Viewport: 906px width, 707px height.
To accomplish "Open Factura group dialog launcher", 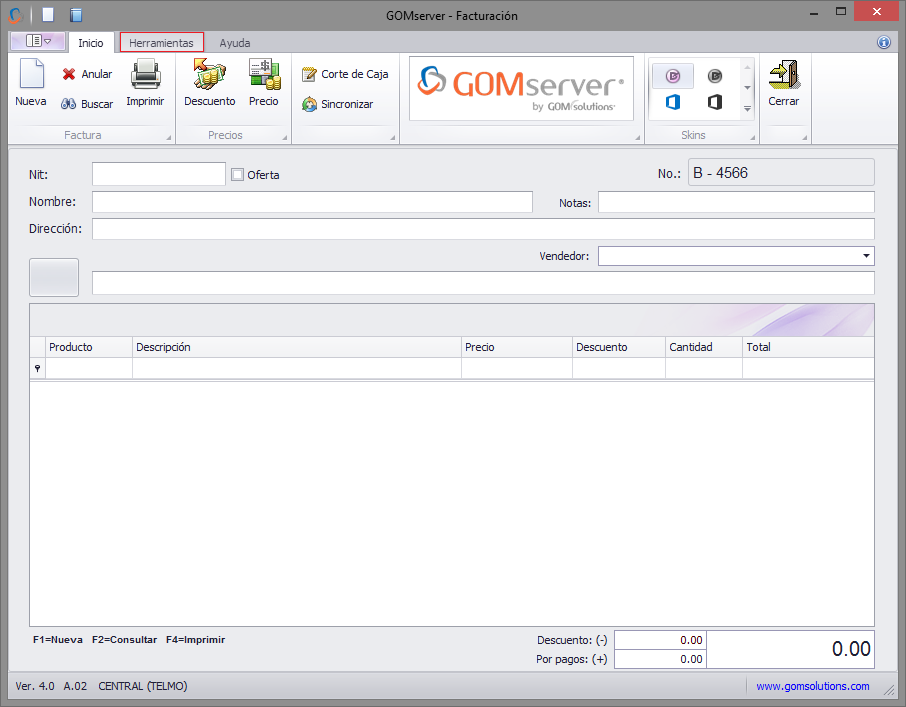I will (x=169, y=137).
